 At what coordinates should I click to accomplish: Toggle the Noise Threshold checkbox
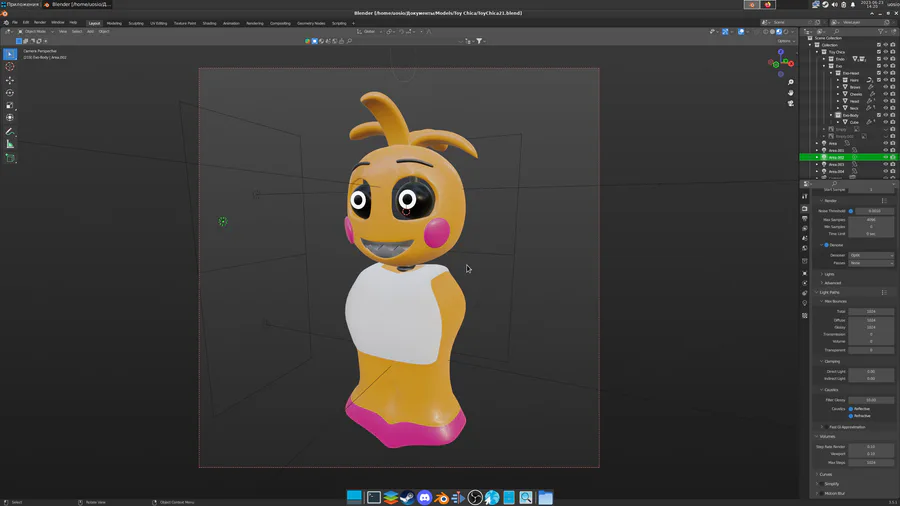click(851, 211)
